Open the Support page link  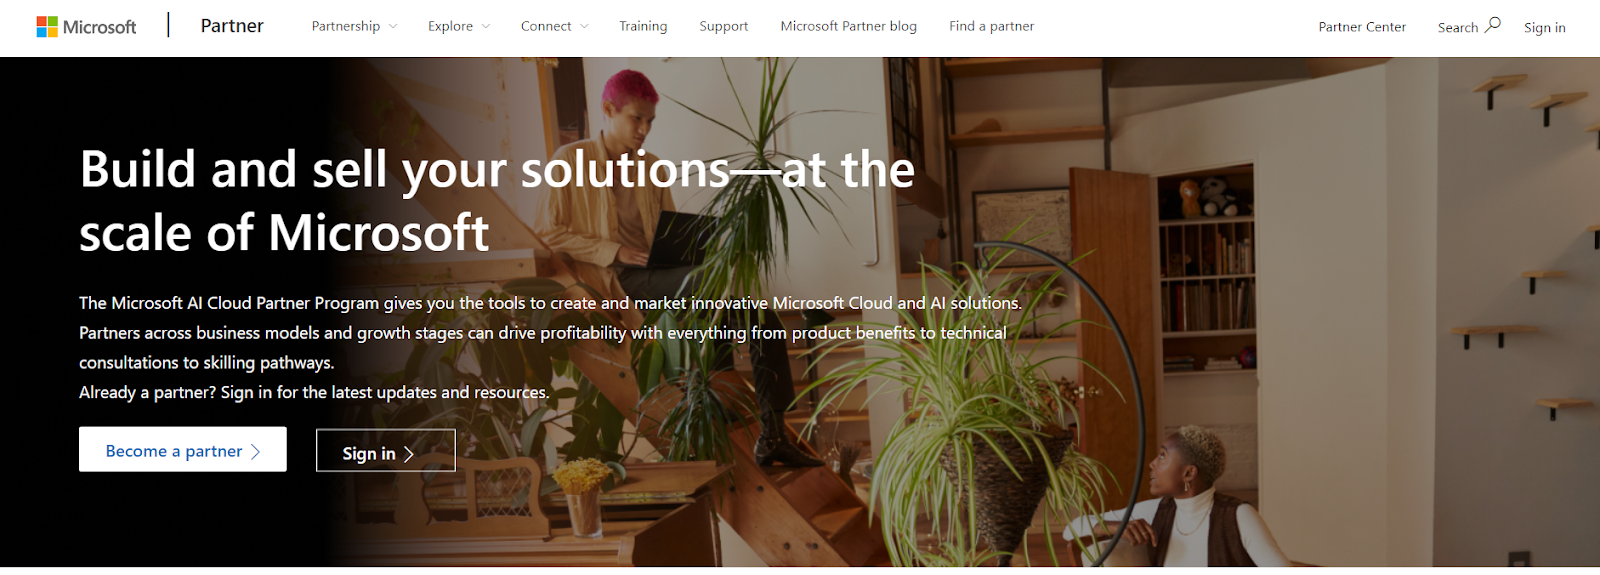click(x=724, y=27)
